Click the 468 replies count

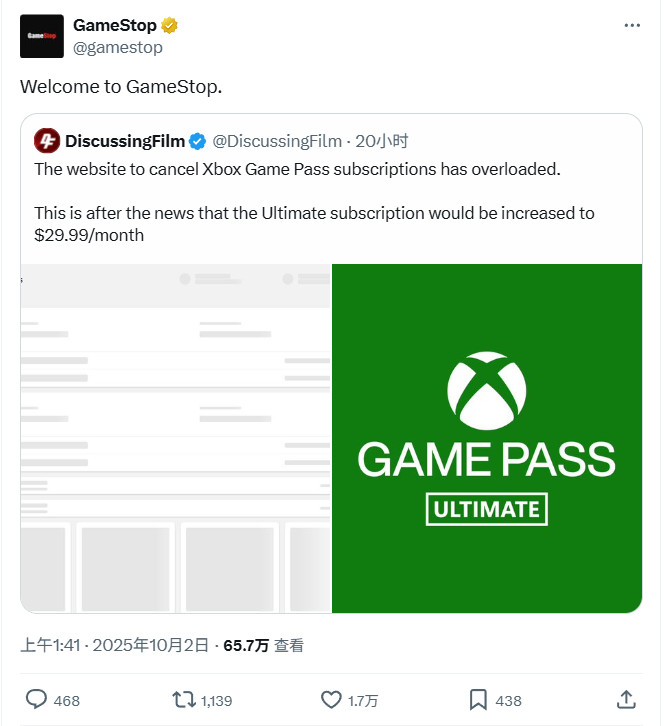click(67, 700)
